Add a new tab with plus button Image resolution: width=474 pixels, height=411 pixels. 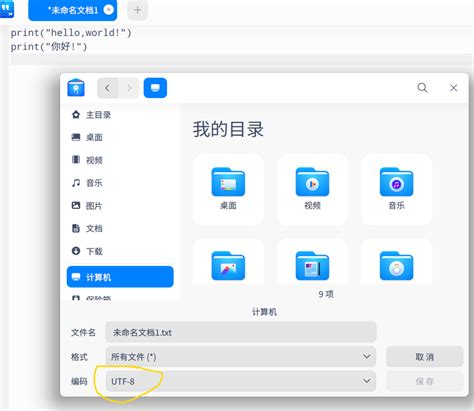138,10
